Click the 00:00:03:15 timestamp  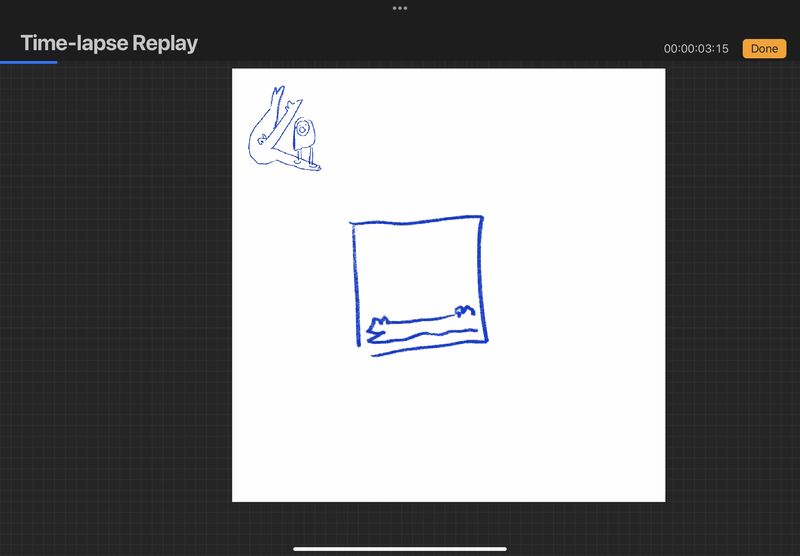click(696, 48)
